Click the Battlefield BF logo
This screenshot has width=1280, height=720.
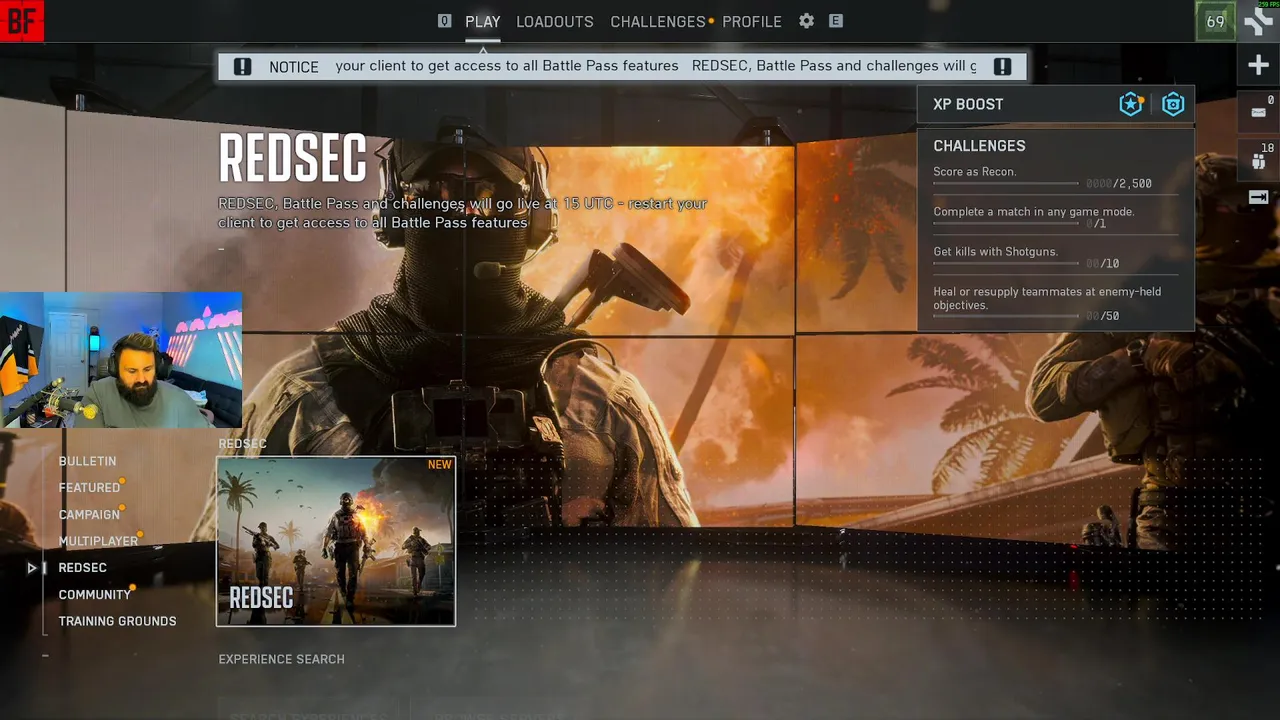[21, 21]
